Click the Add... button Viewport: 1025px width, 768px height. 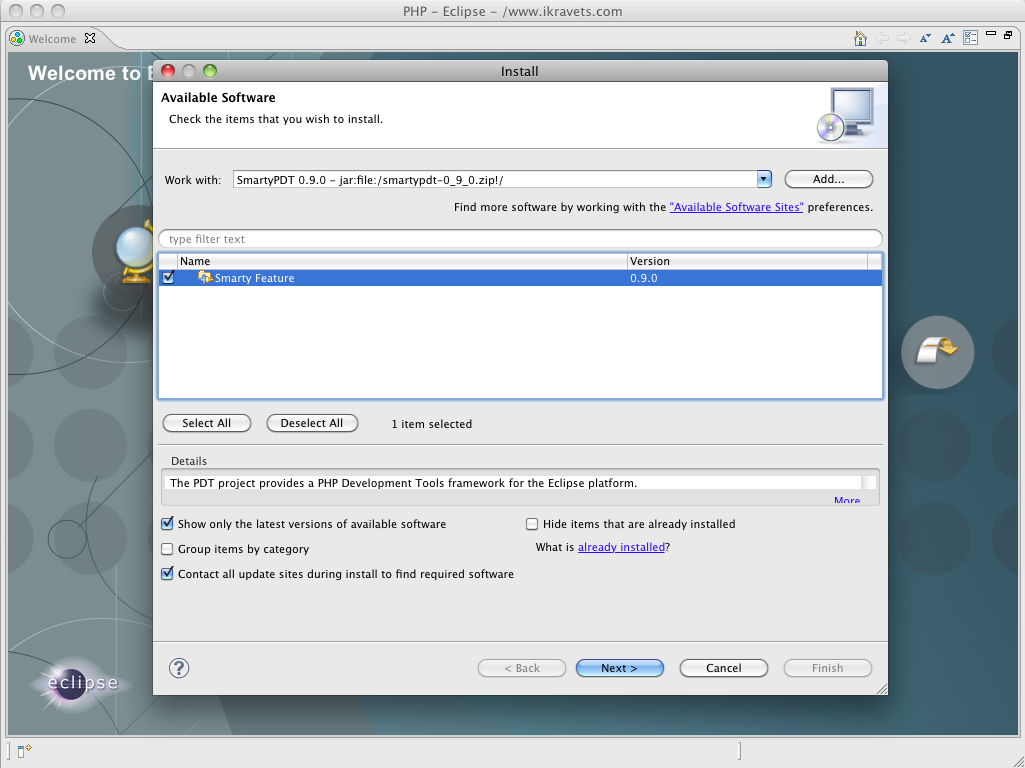coord(828,179)
